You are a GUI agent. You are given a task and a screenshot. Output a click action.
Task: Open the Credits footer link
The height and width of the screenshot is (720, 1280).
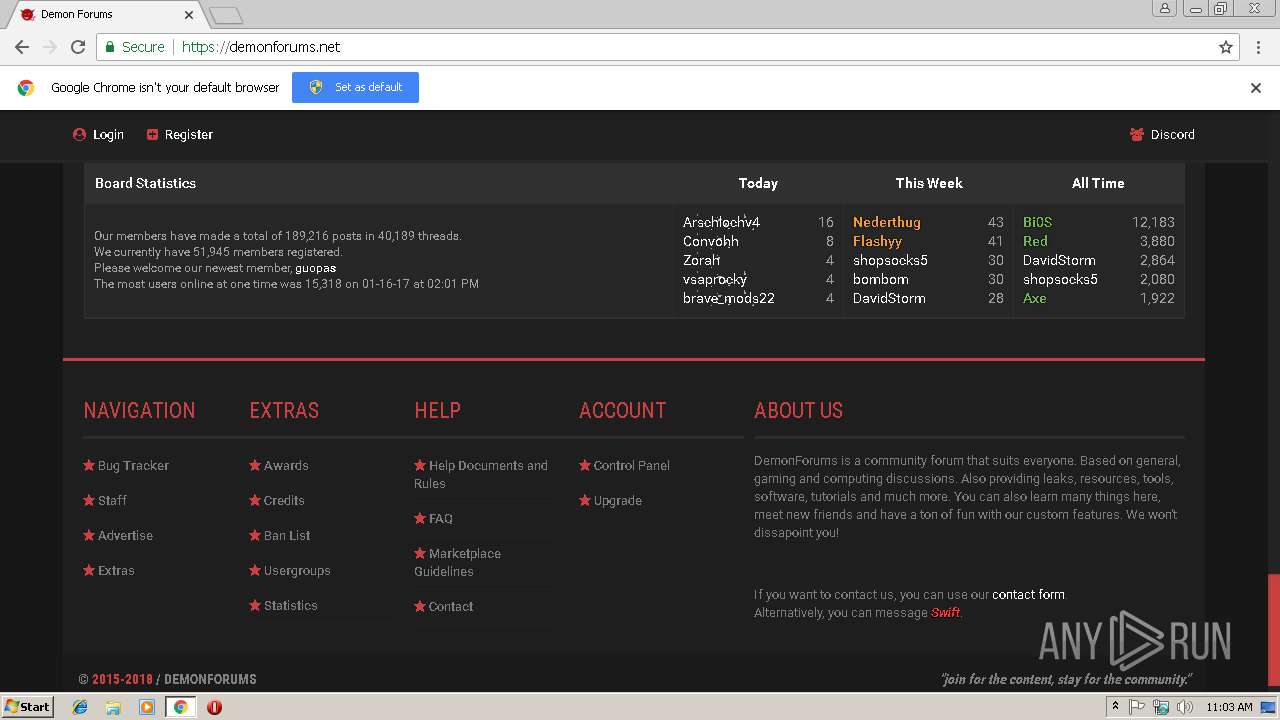284,500
